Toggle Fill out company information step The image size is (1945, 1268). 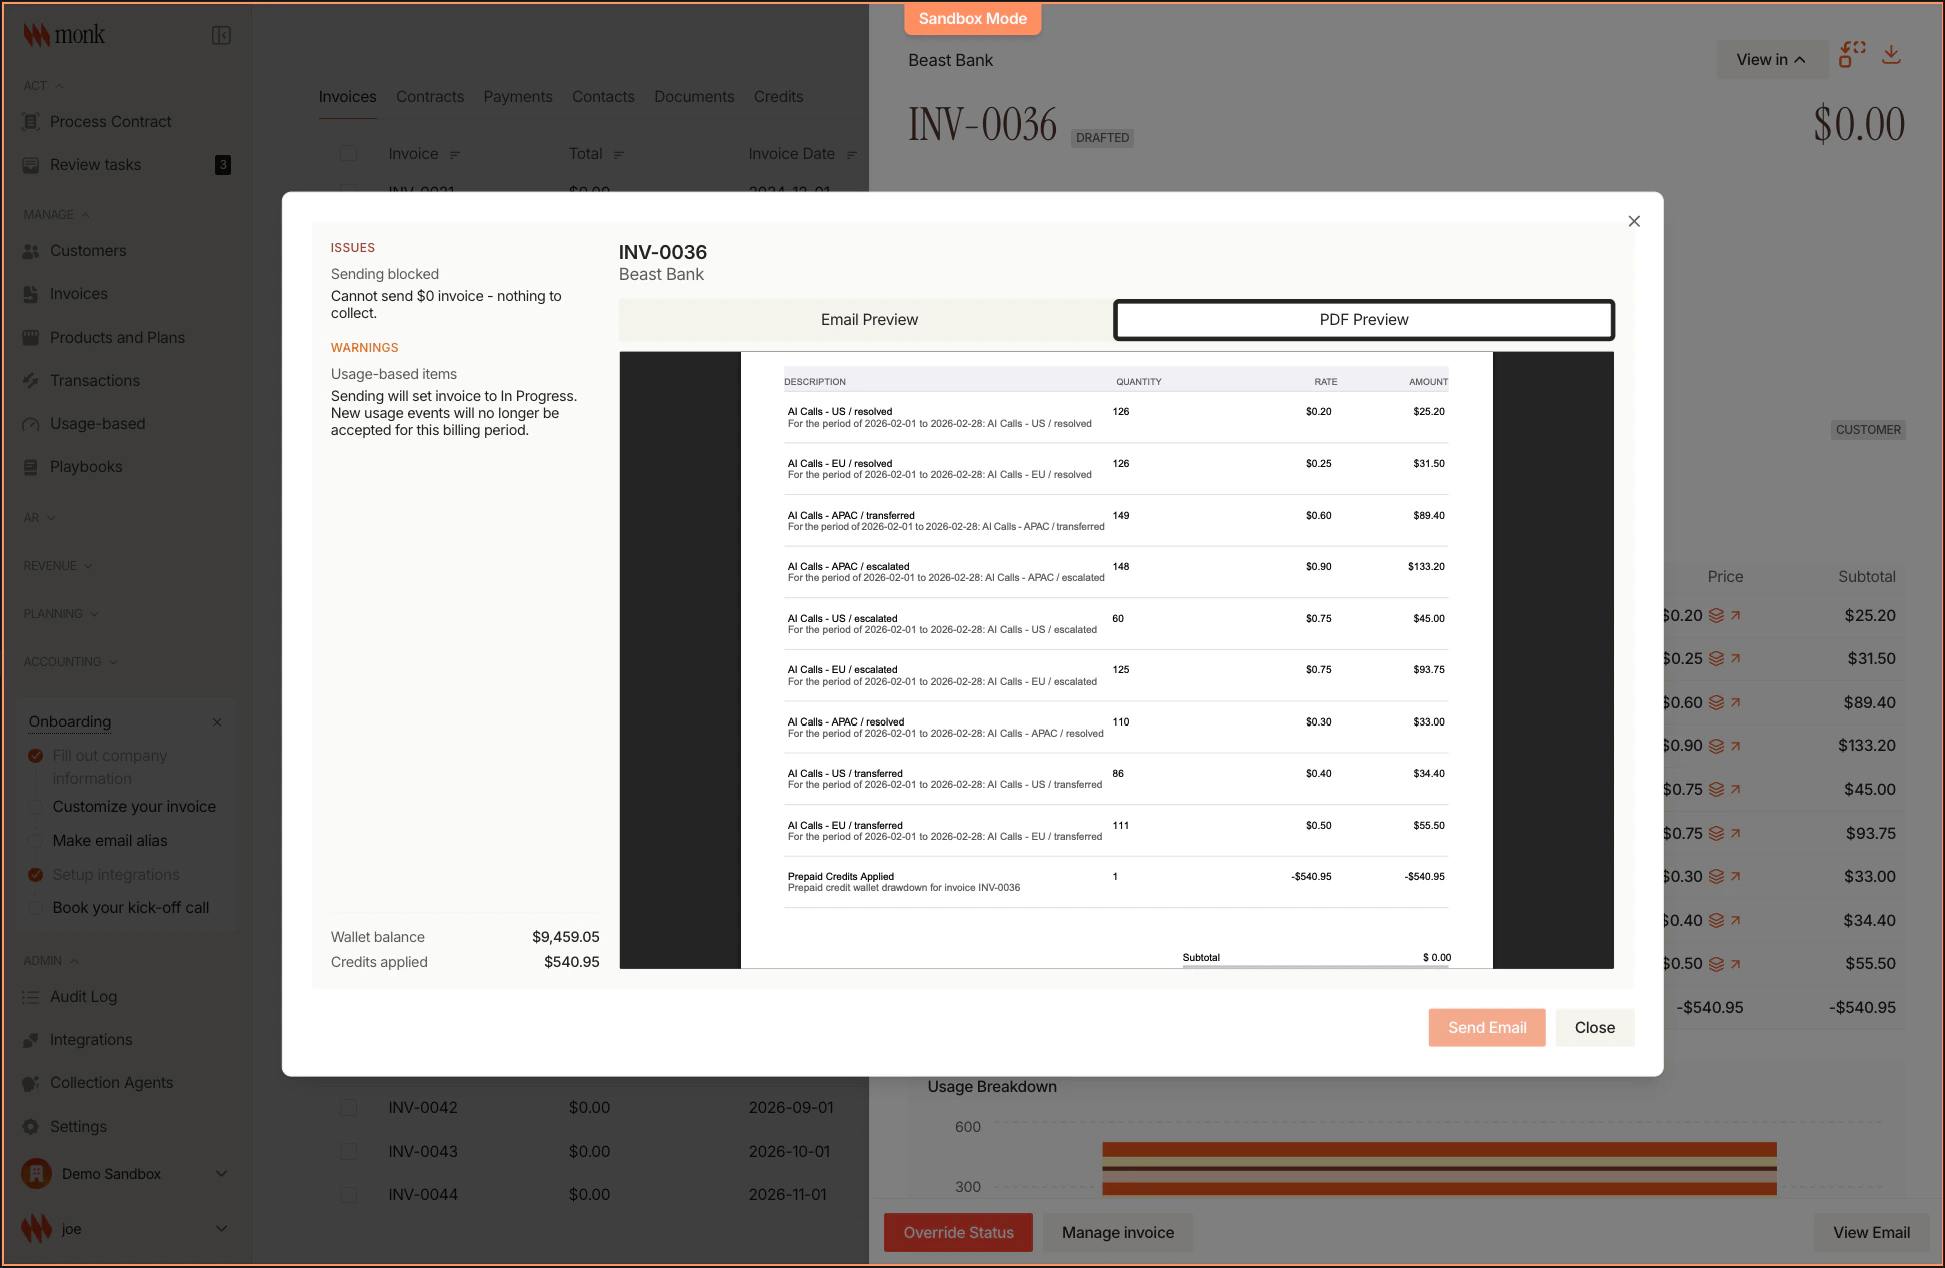tap(36, 756)
